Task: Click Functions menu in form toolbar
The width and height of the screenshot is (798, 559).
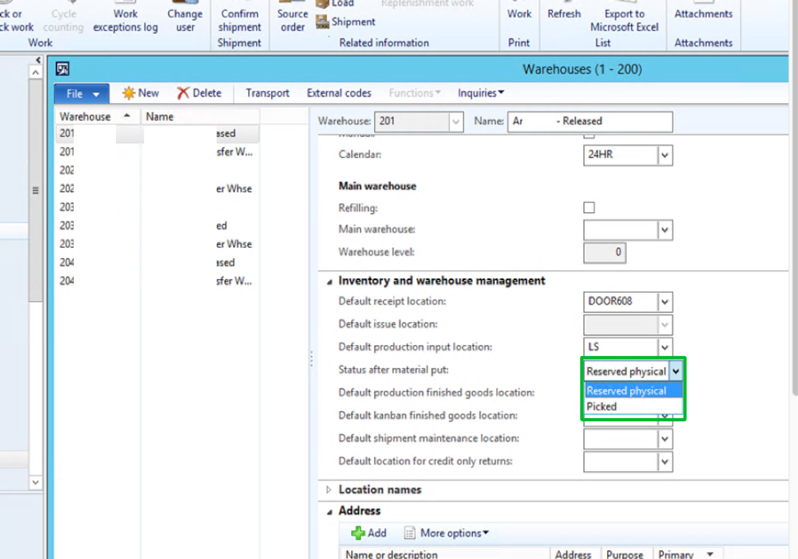Action: click(x=415, y=93)
